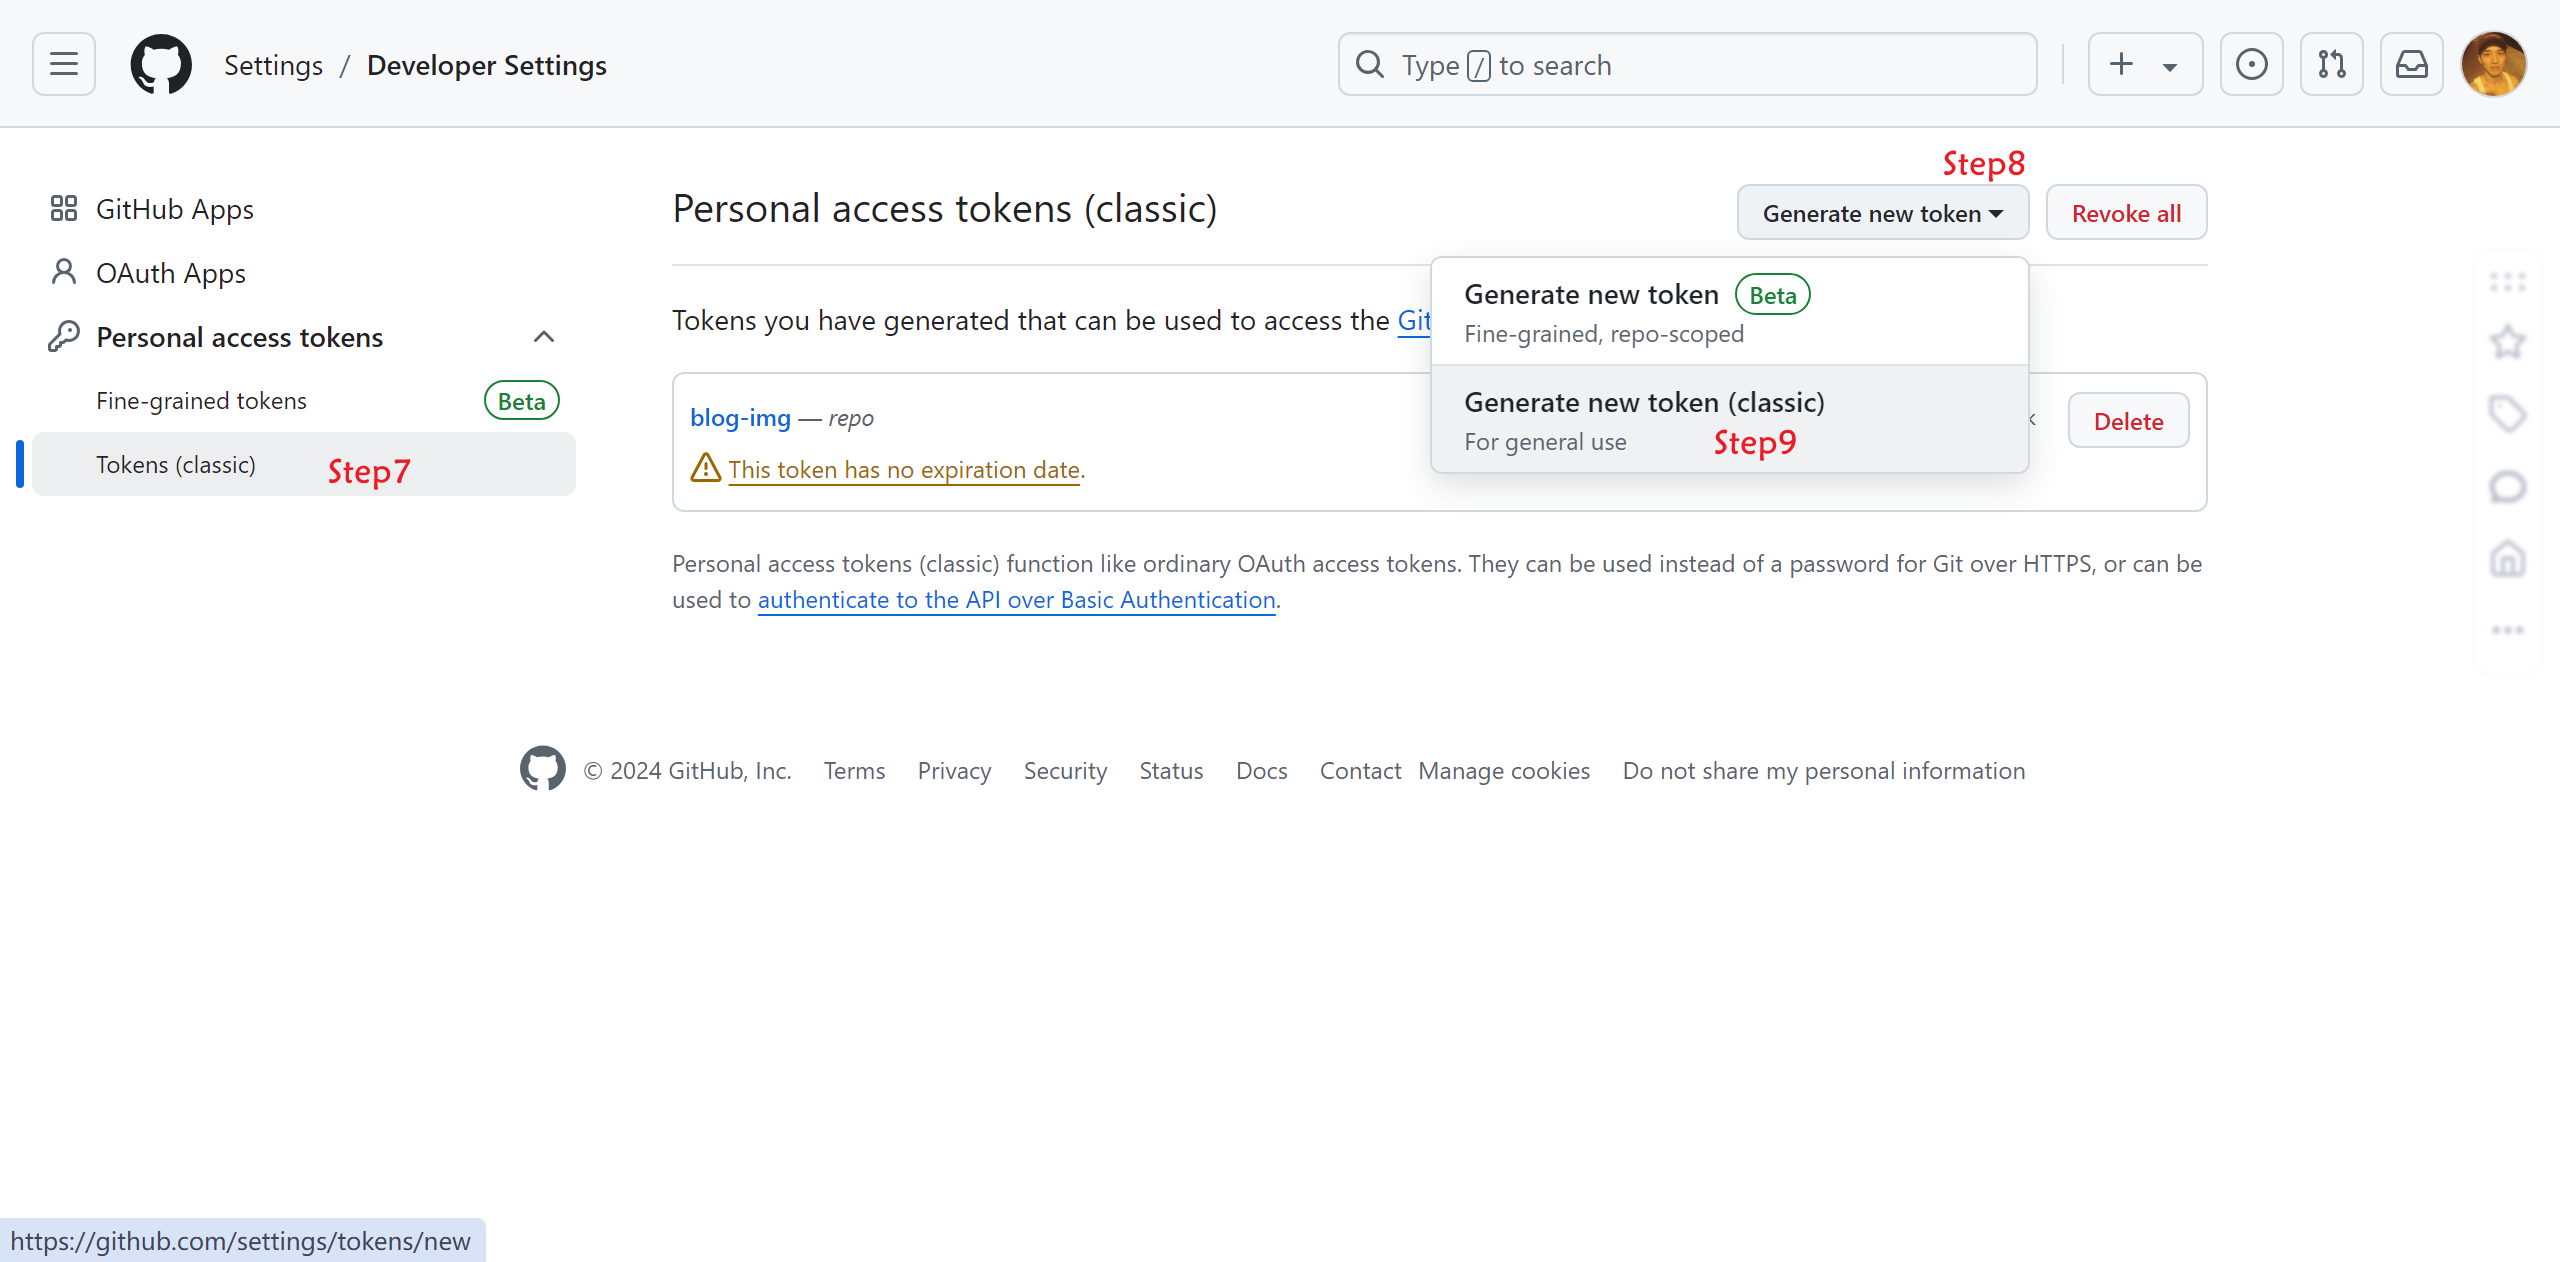Click Do not share my personal information
Viewport: 2560px width, 1262px height.
pyautogui.click(x=1824, y=771)
